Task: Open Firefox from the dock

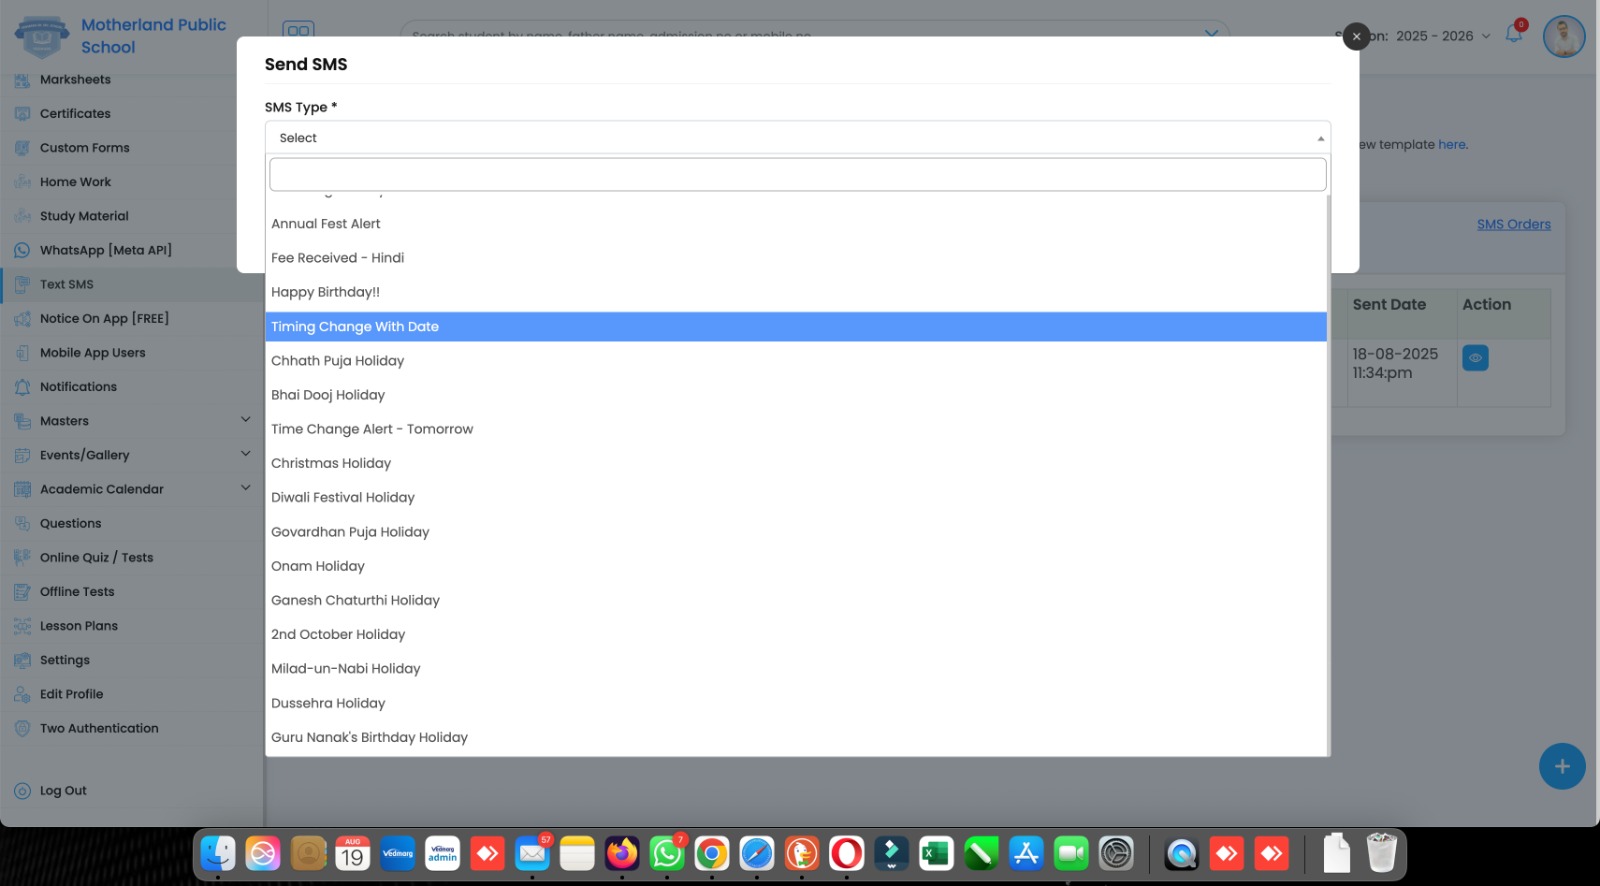Action: 622,854
